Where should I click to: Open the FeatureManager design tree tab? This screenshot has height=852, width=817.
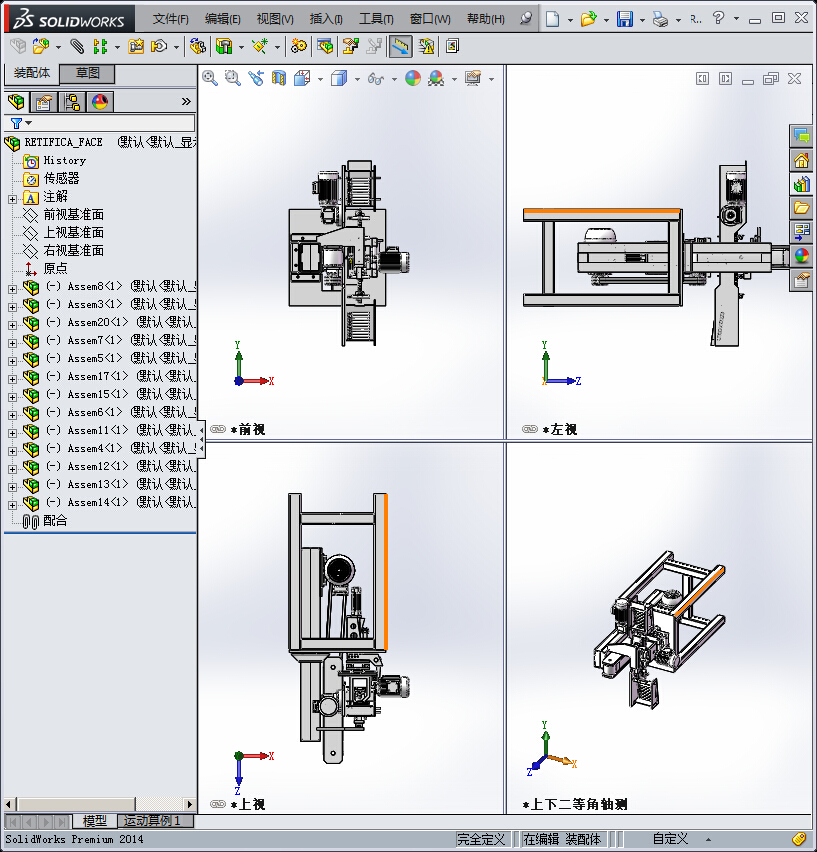coord(16,102)
